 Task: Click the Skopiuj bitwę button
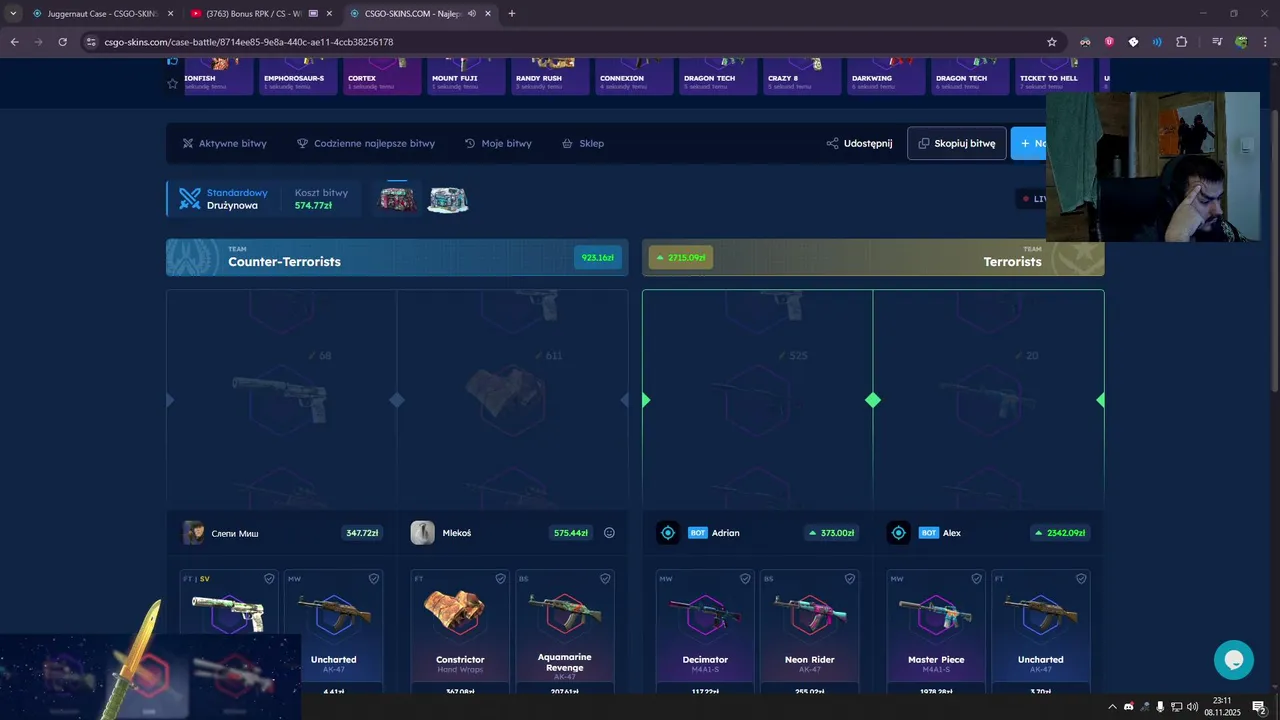pyautogui.click(x=957, y=143)
